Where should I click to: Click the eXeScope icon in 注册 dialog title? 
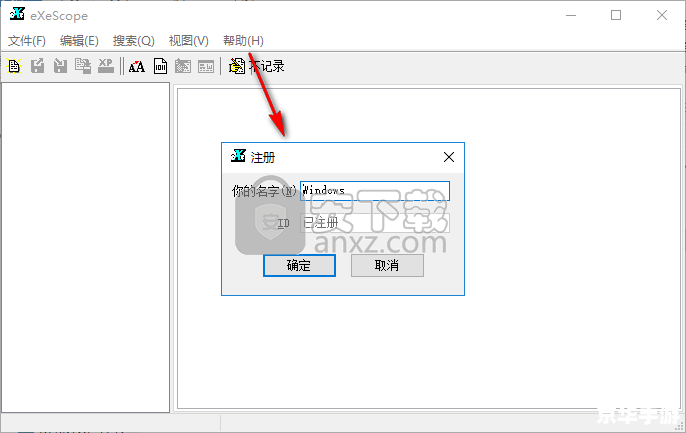[x=238, y=156]
